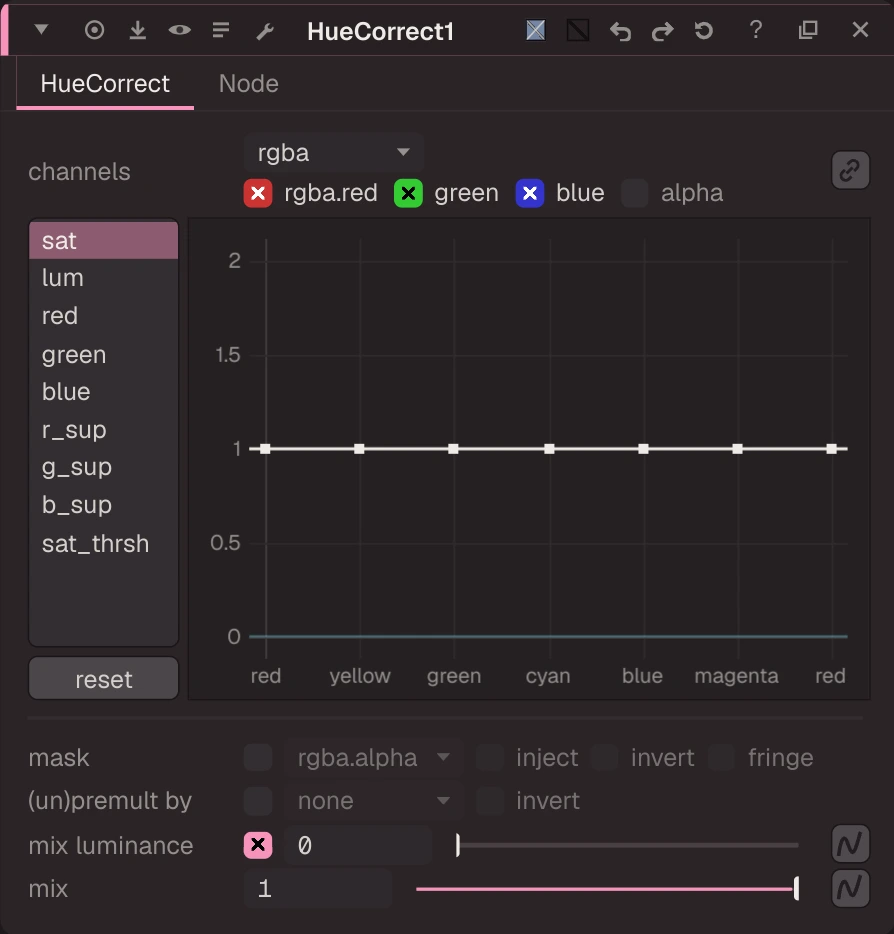894x934 pixels.
Task: Select the lum curve in the list
Action: (104, 278)
